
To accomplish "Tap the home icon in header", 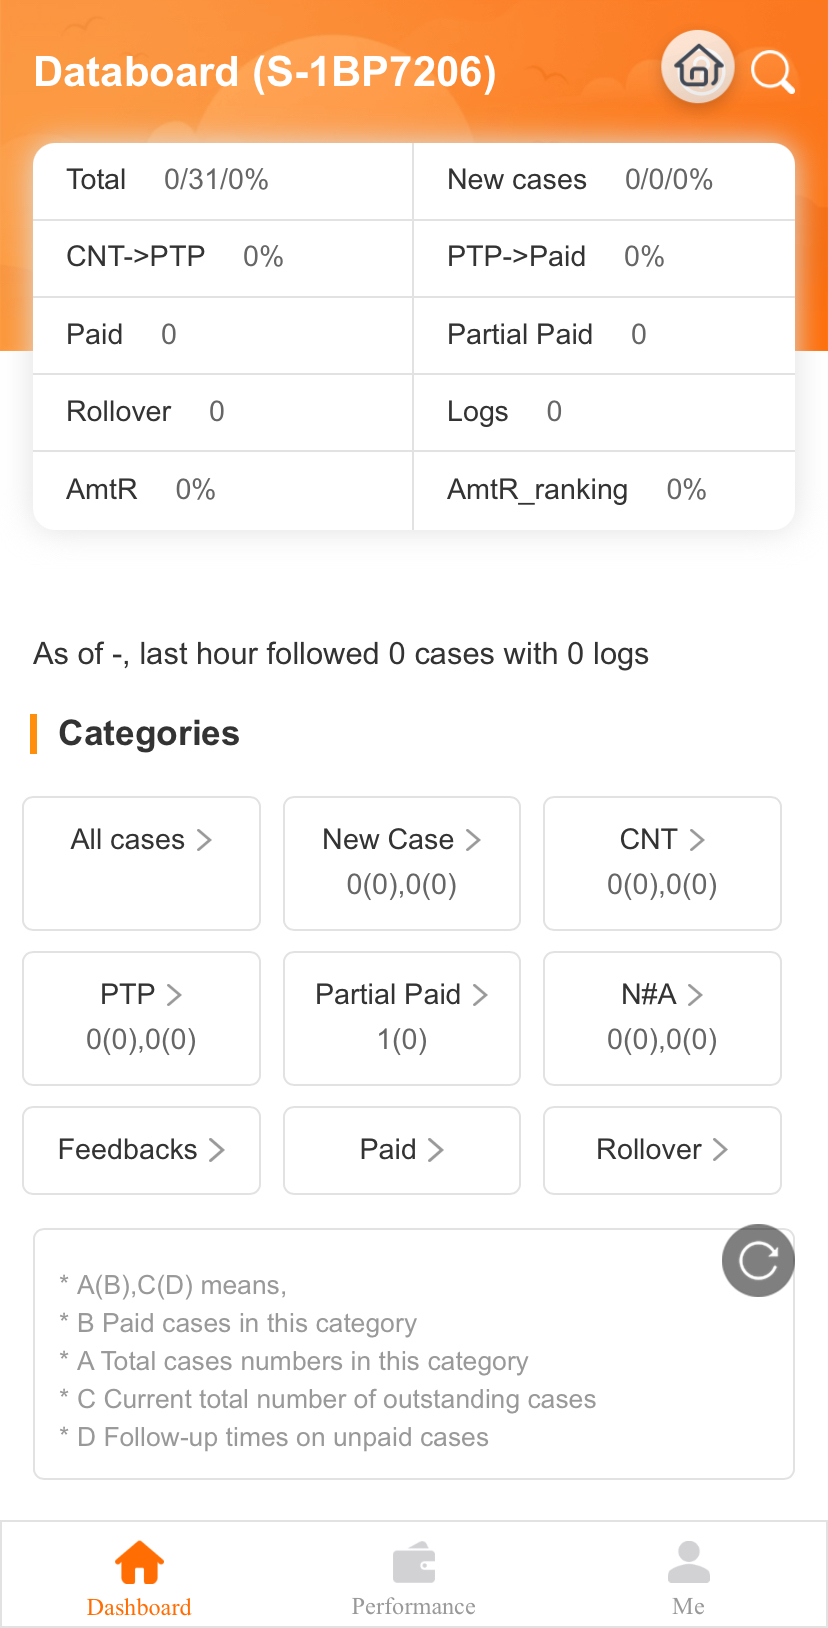I will tap(698, 67).
